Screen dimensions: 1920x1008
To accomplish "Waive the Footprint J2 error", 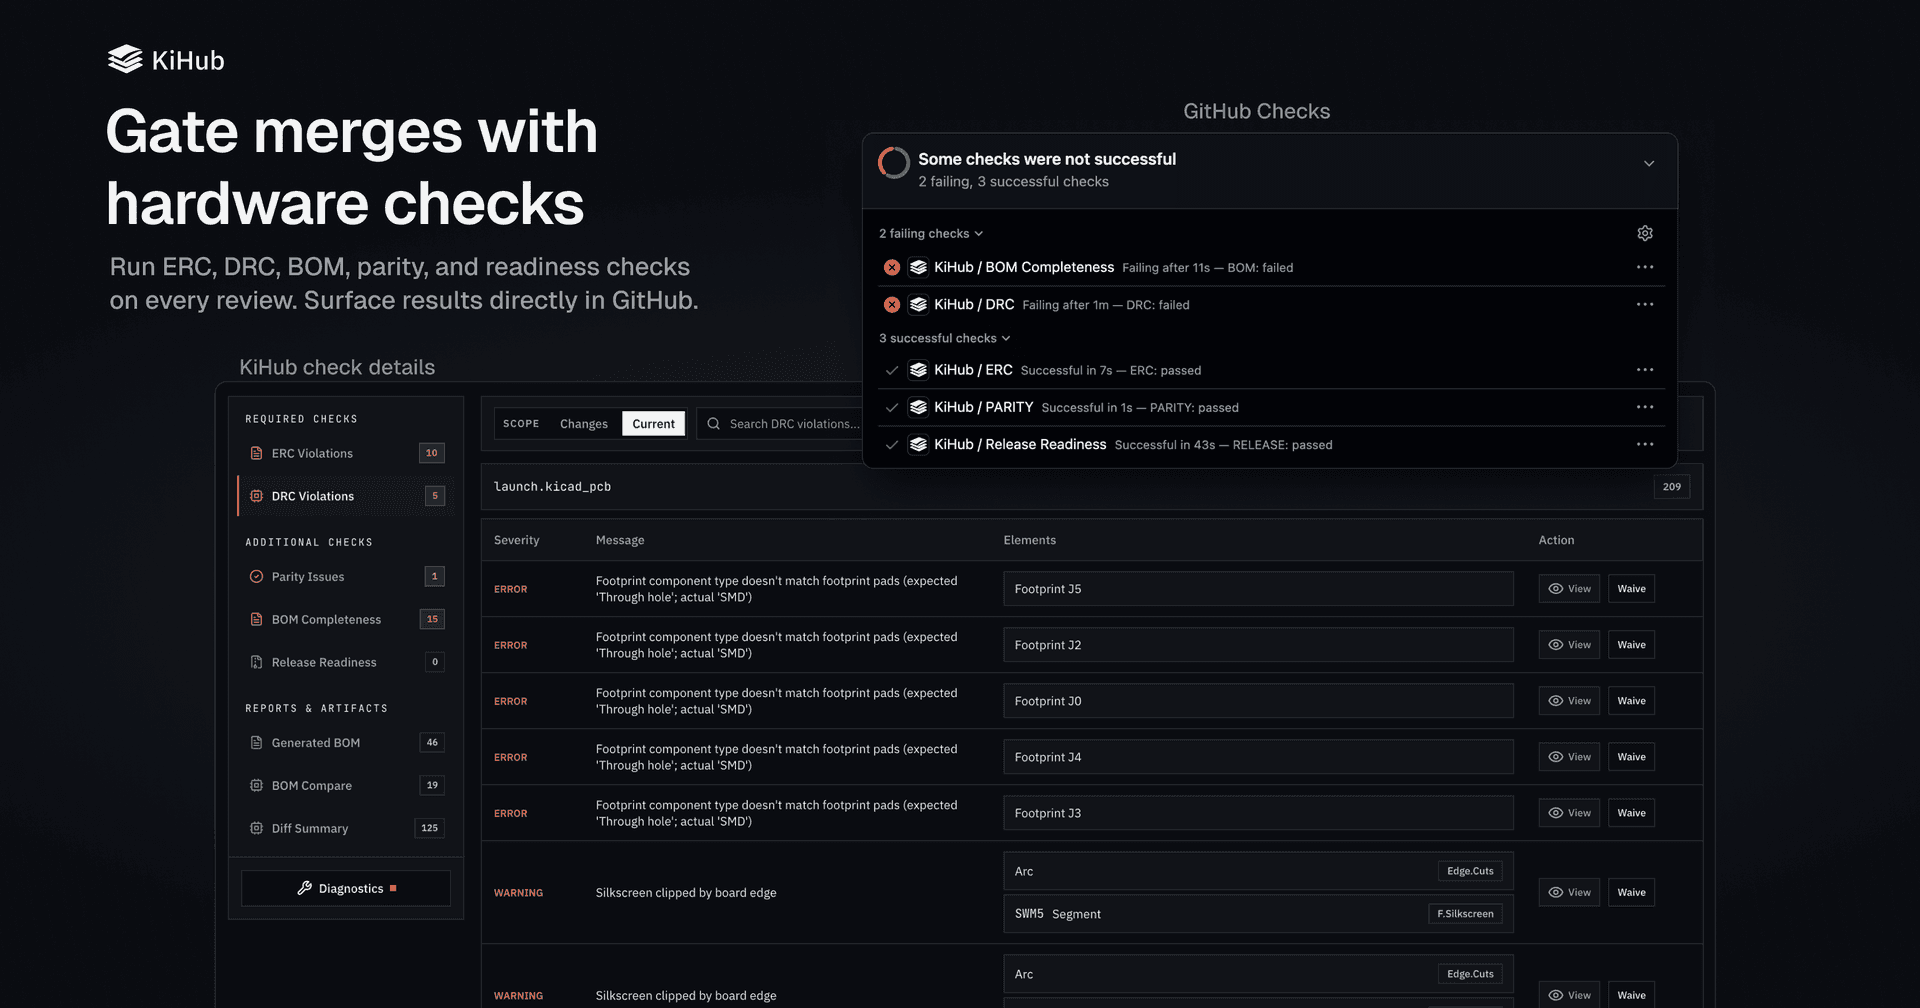I will click(x=1631, y=645).
